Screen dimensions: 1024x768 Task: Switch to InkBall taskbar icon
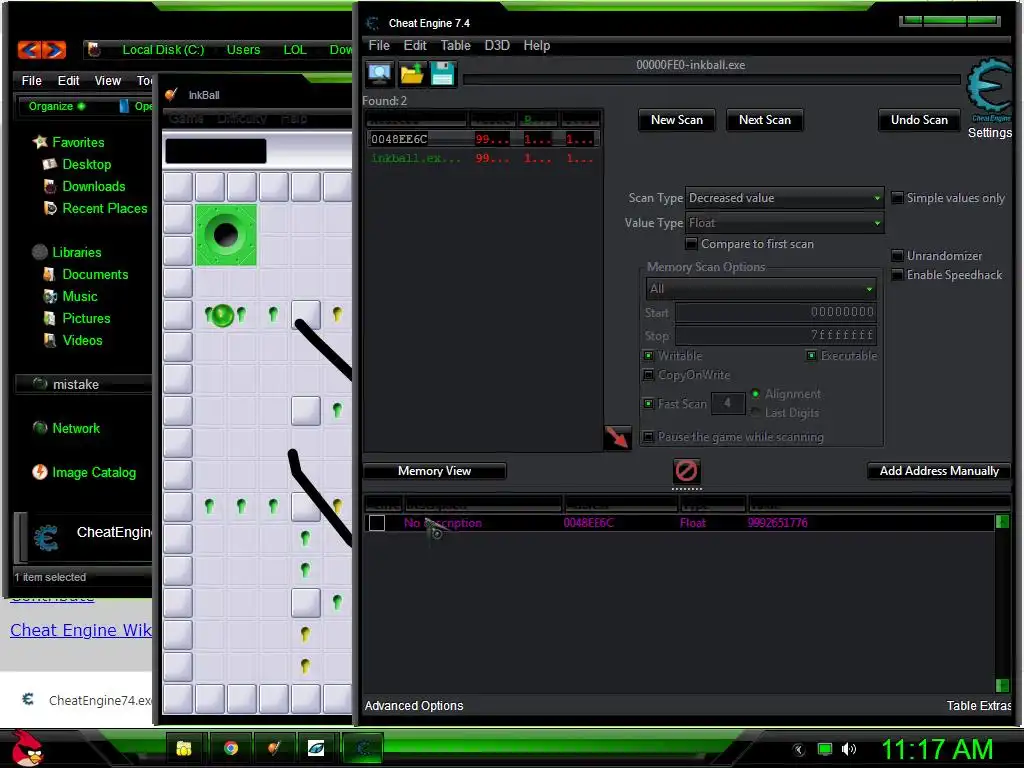(x=274, y=748)
